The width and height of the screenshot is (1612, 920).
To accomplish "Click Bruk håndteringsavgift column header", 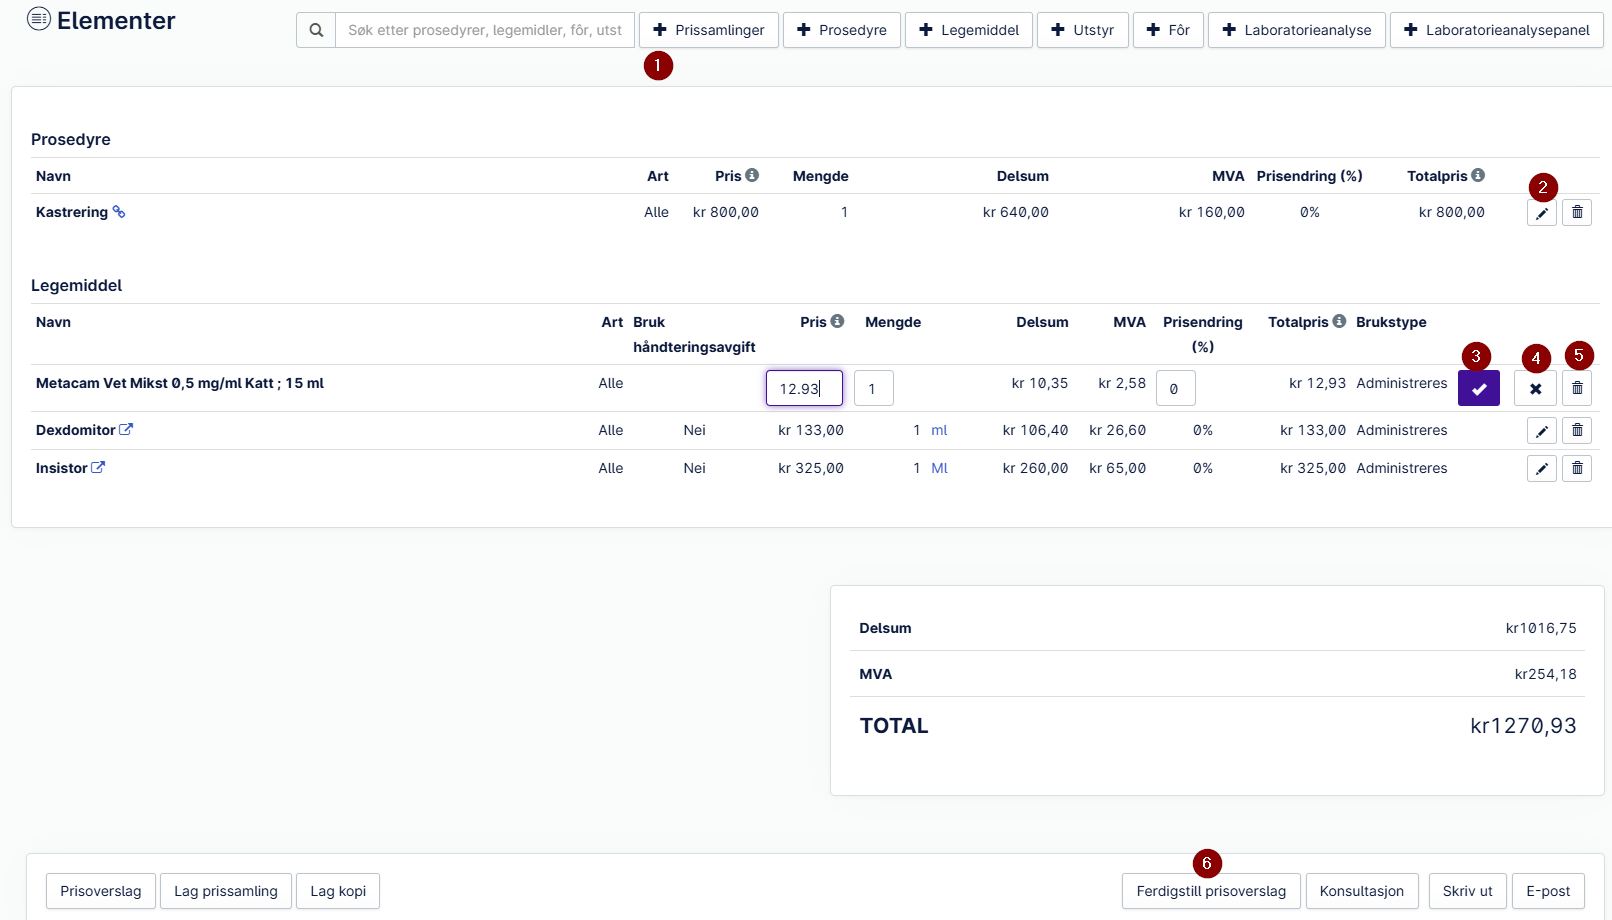I will click(x=694, y=334).
